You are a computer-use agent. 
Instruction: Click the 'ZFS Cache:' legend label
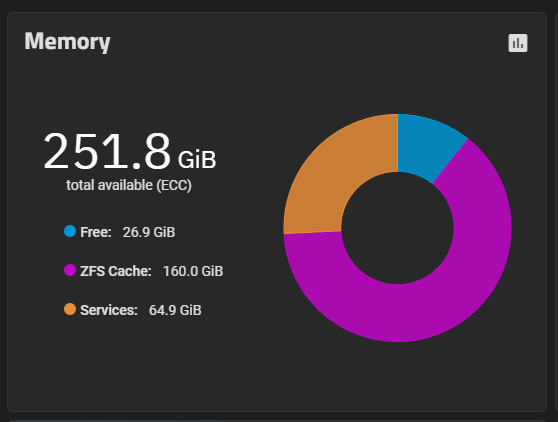(116, 271)
